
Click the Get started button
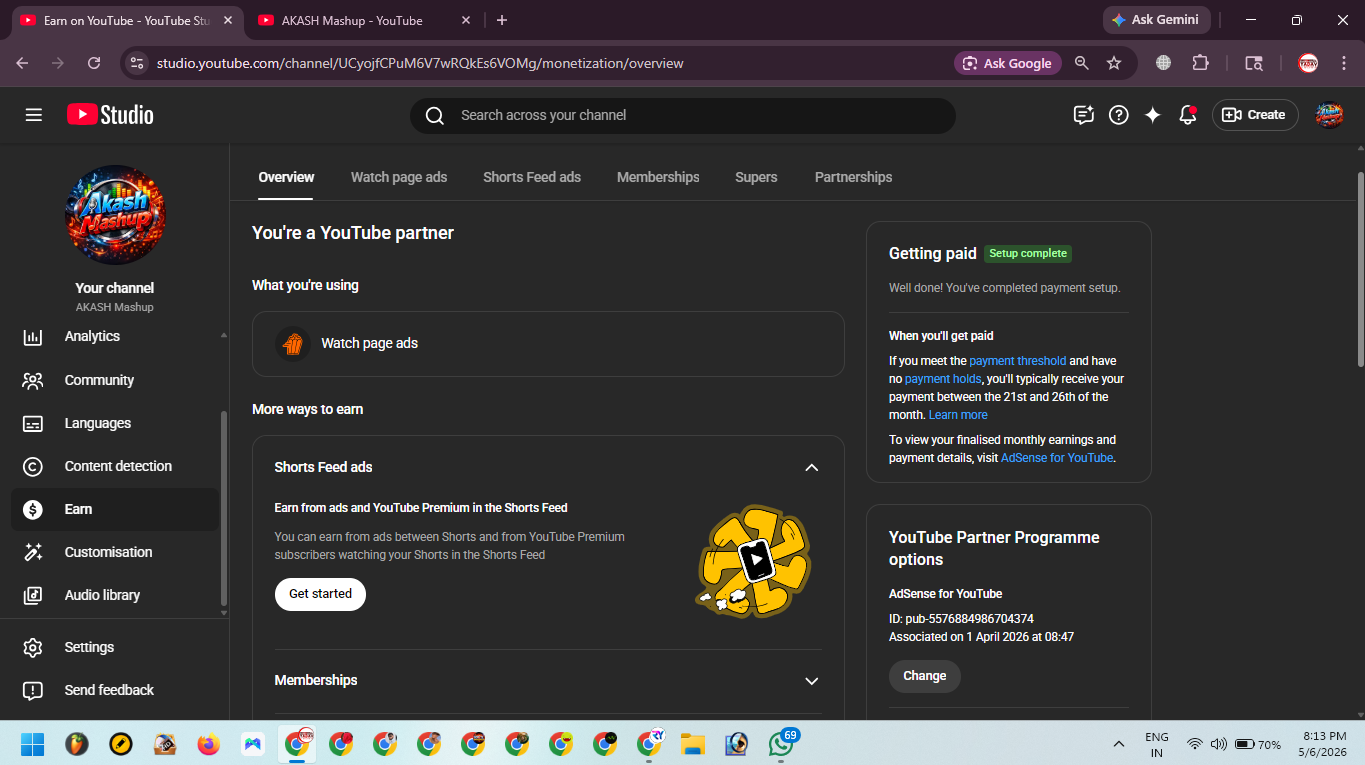(320, 594)
